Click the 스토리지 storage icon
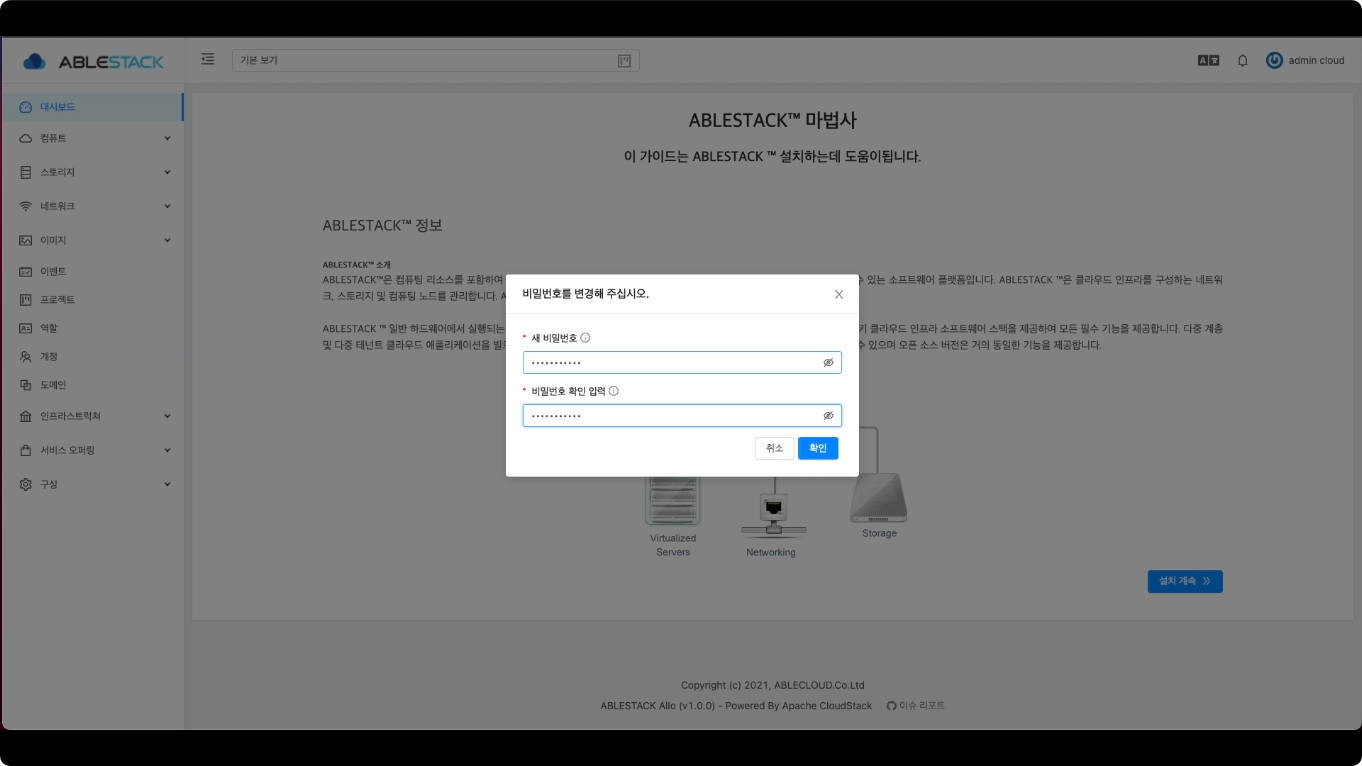1362x766 pixels. click(x=26, y=172)
